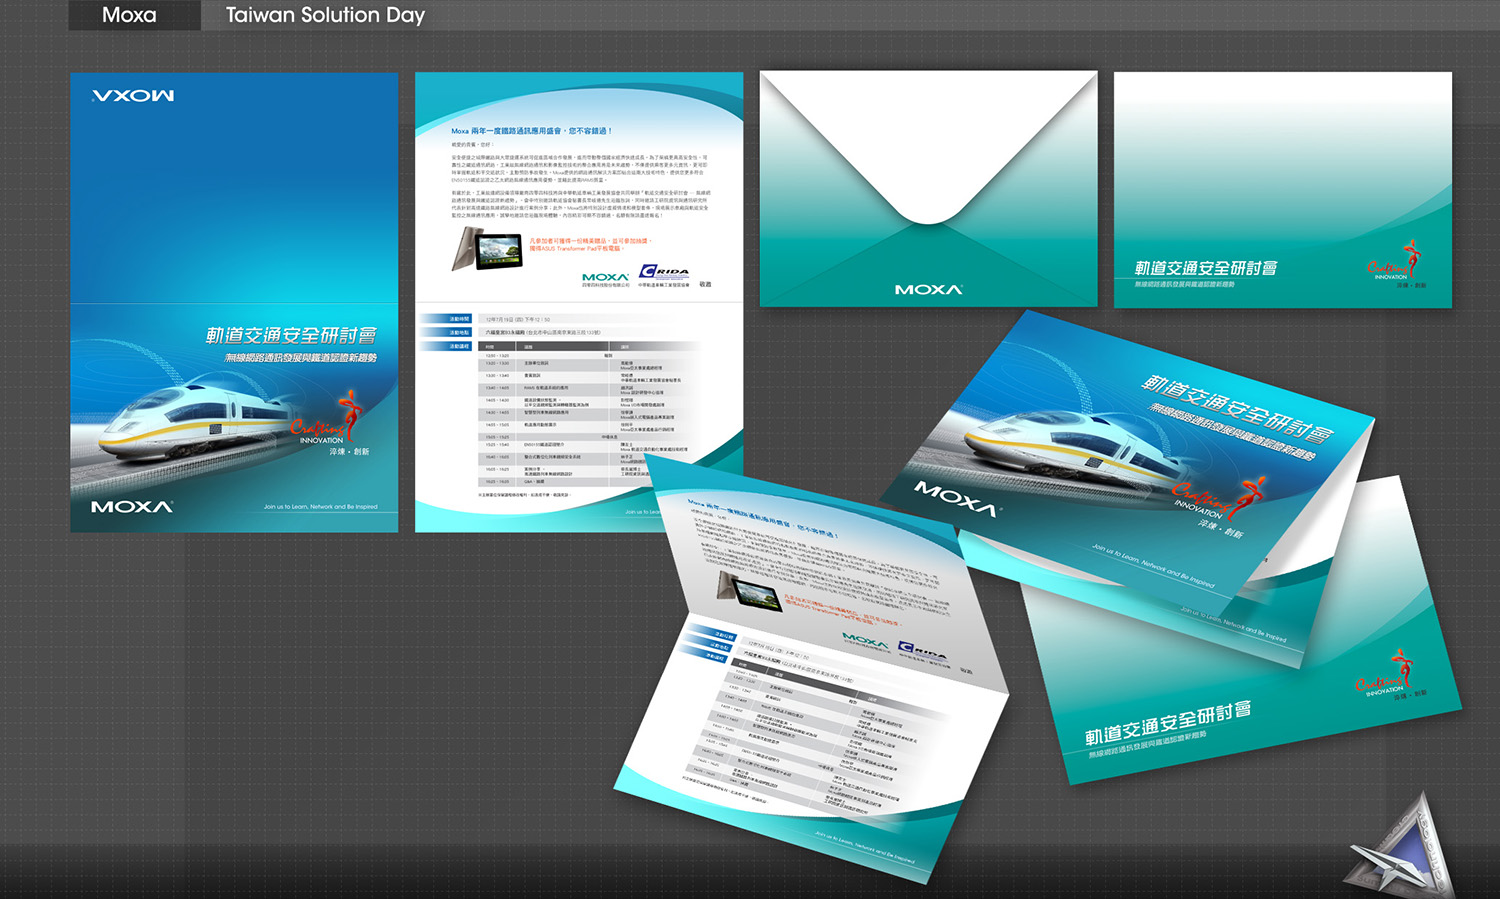Click the MOXA logo at bottom of flat blue cover

[132, 507]
